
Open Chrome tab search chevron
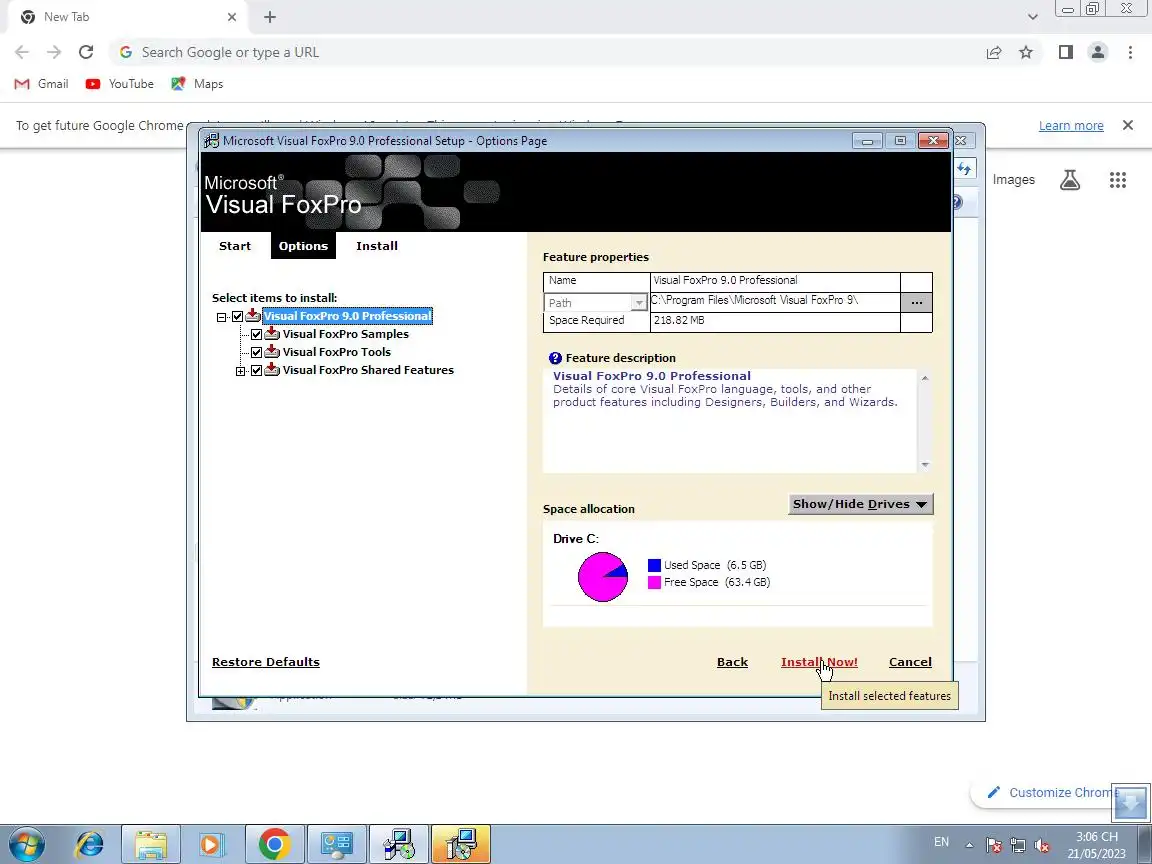click(1032, 17)
